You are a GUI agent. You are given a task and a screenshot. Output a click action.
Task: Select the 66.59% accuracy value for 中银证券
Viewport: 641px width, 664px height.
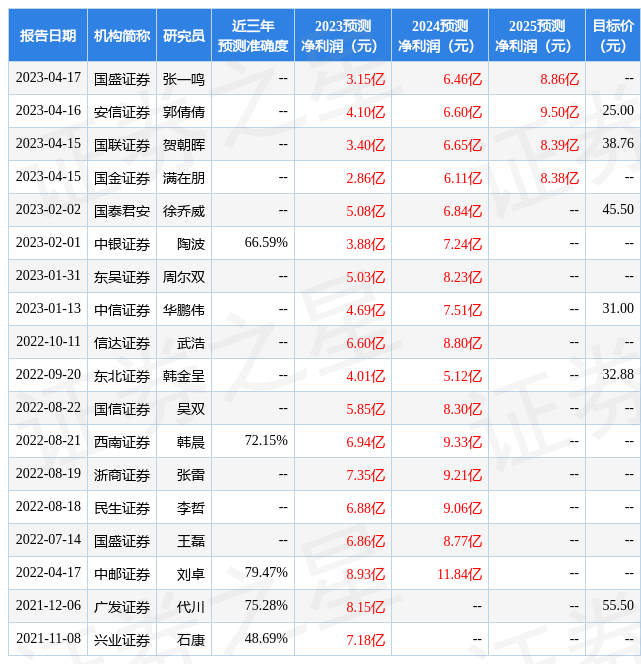(266, 243)
